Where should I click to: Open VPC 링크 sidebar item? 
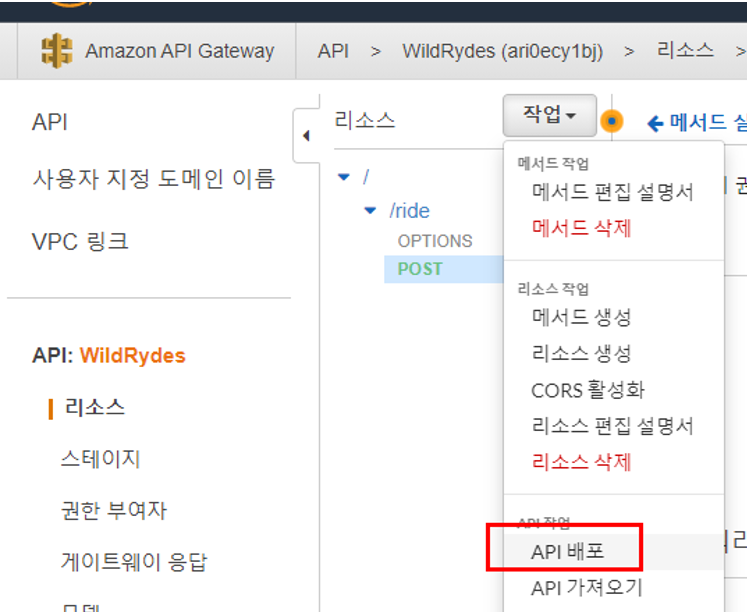[80, 241]
